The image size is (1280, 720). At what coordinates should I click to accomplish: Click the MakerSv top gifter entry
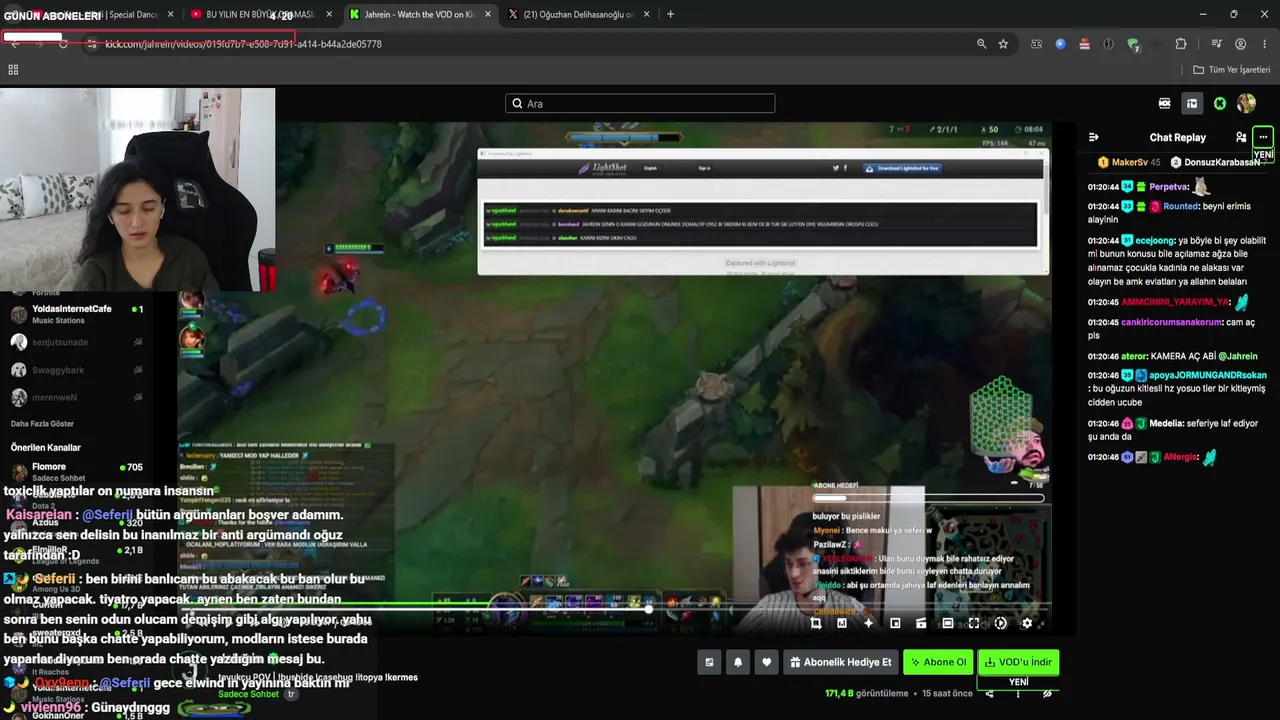click(1129, 162)
